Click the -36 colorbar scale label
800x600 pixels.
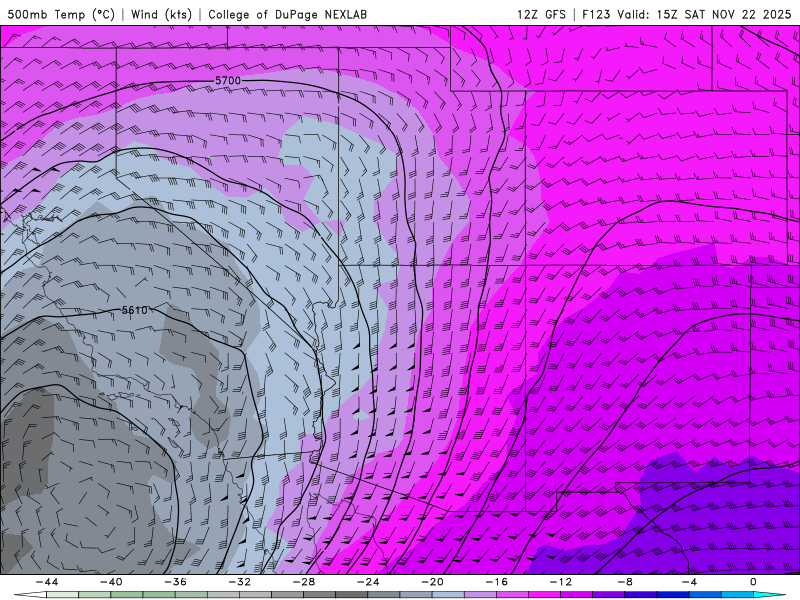pos(175,582)
